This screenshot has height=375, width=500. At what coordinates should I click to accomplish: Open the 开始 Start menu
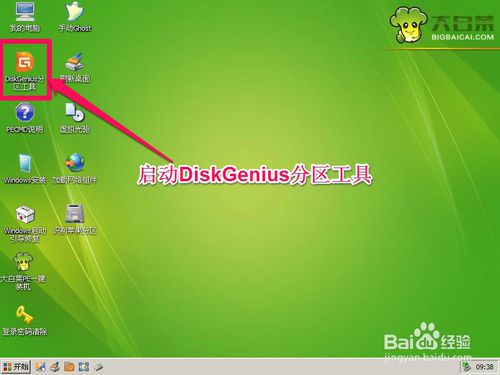point(15,367)
